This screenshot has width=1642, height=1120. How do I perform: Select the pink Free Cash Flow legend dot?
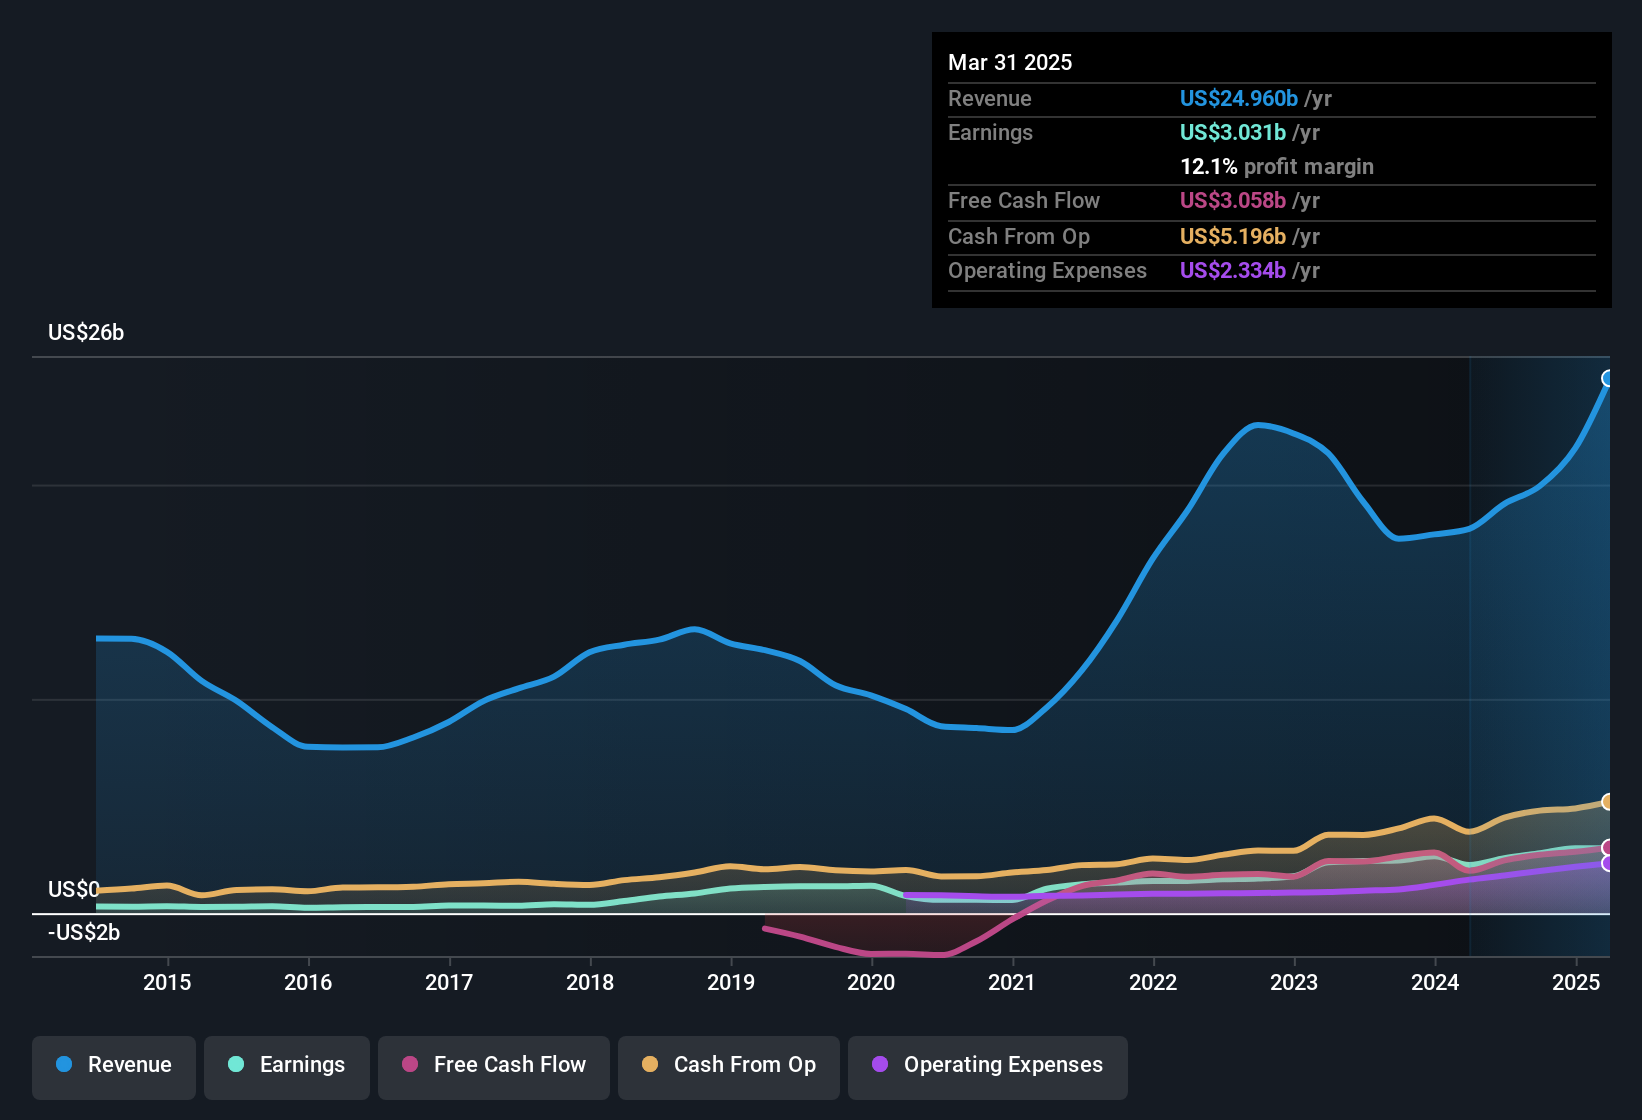tap(408, 1065)
